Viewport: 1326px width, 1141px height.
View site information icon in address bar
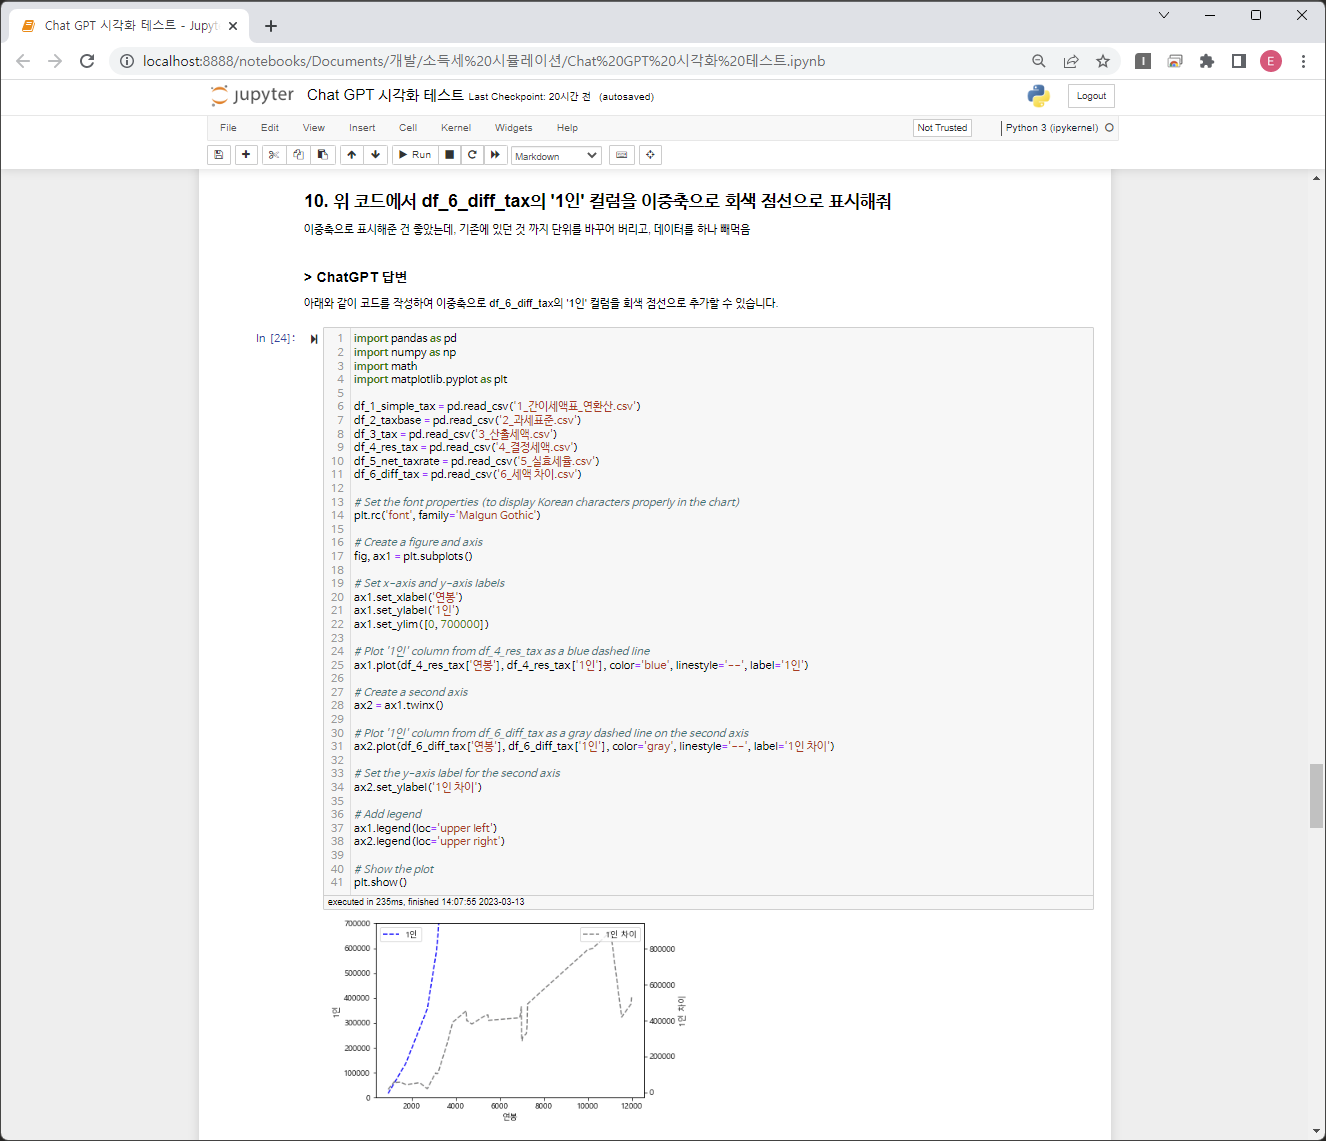pos(127,61)
